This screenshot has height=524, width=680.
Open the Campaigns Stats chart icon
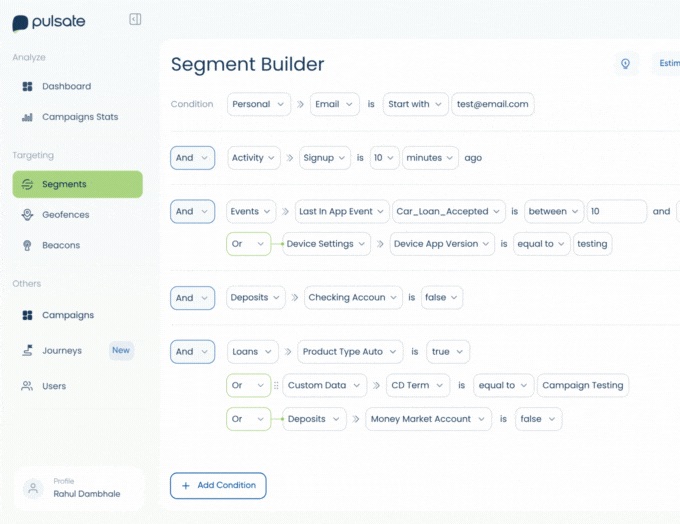point(27,117)
